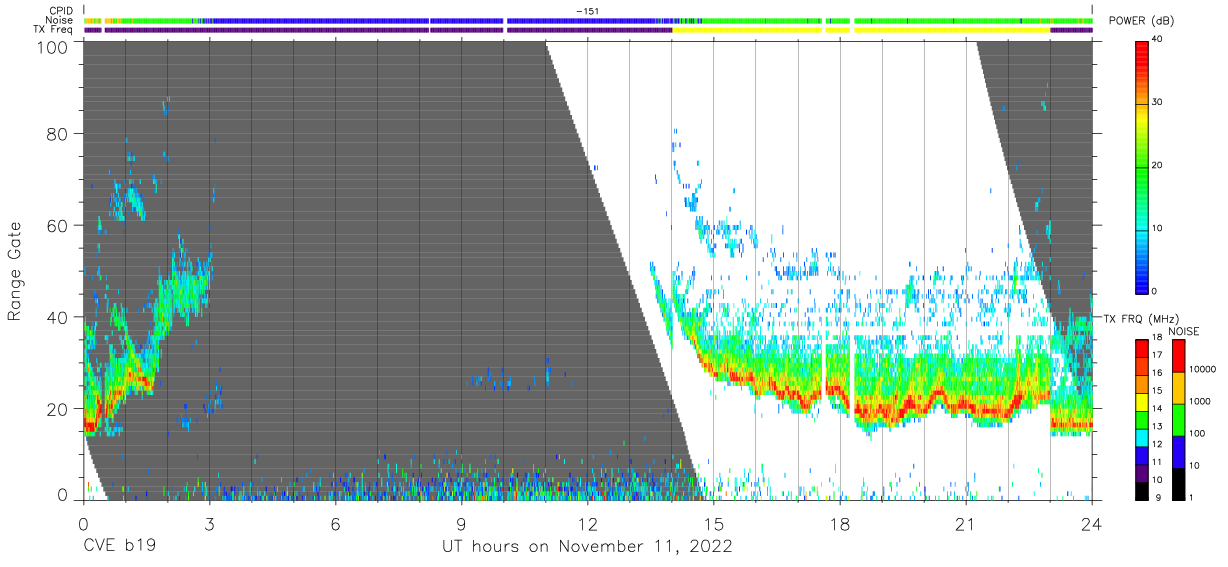1228x567 pixels.
Task: Click UT hours axis tick 24
Action: point(1092,523)
